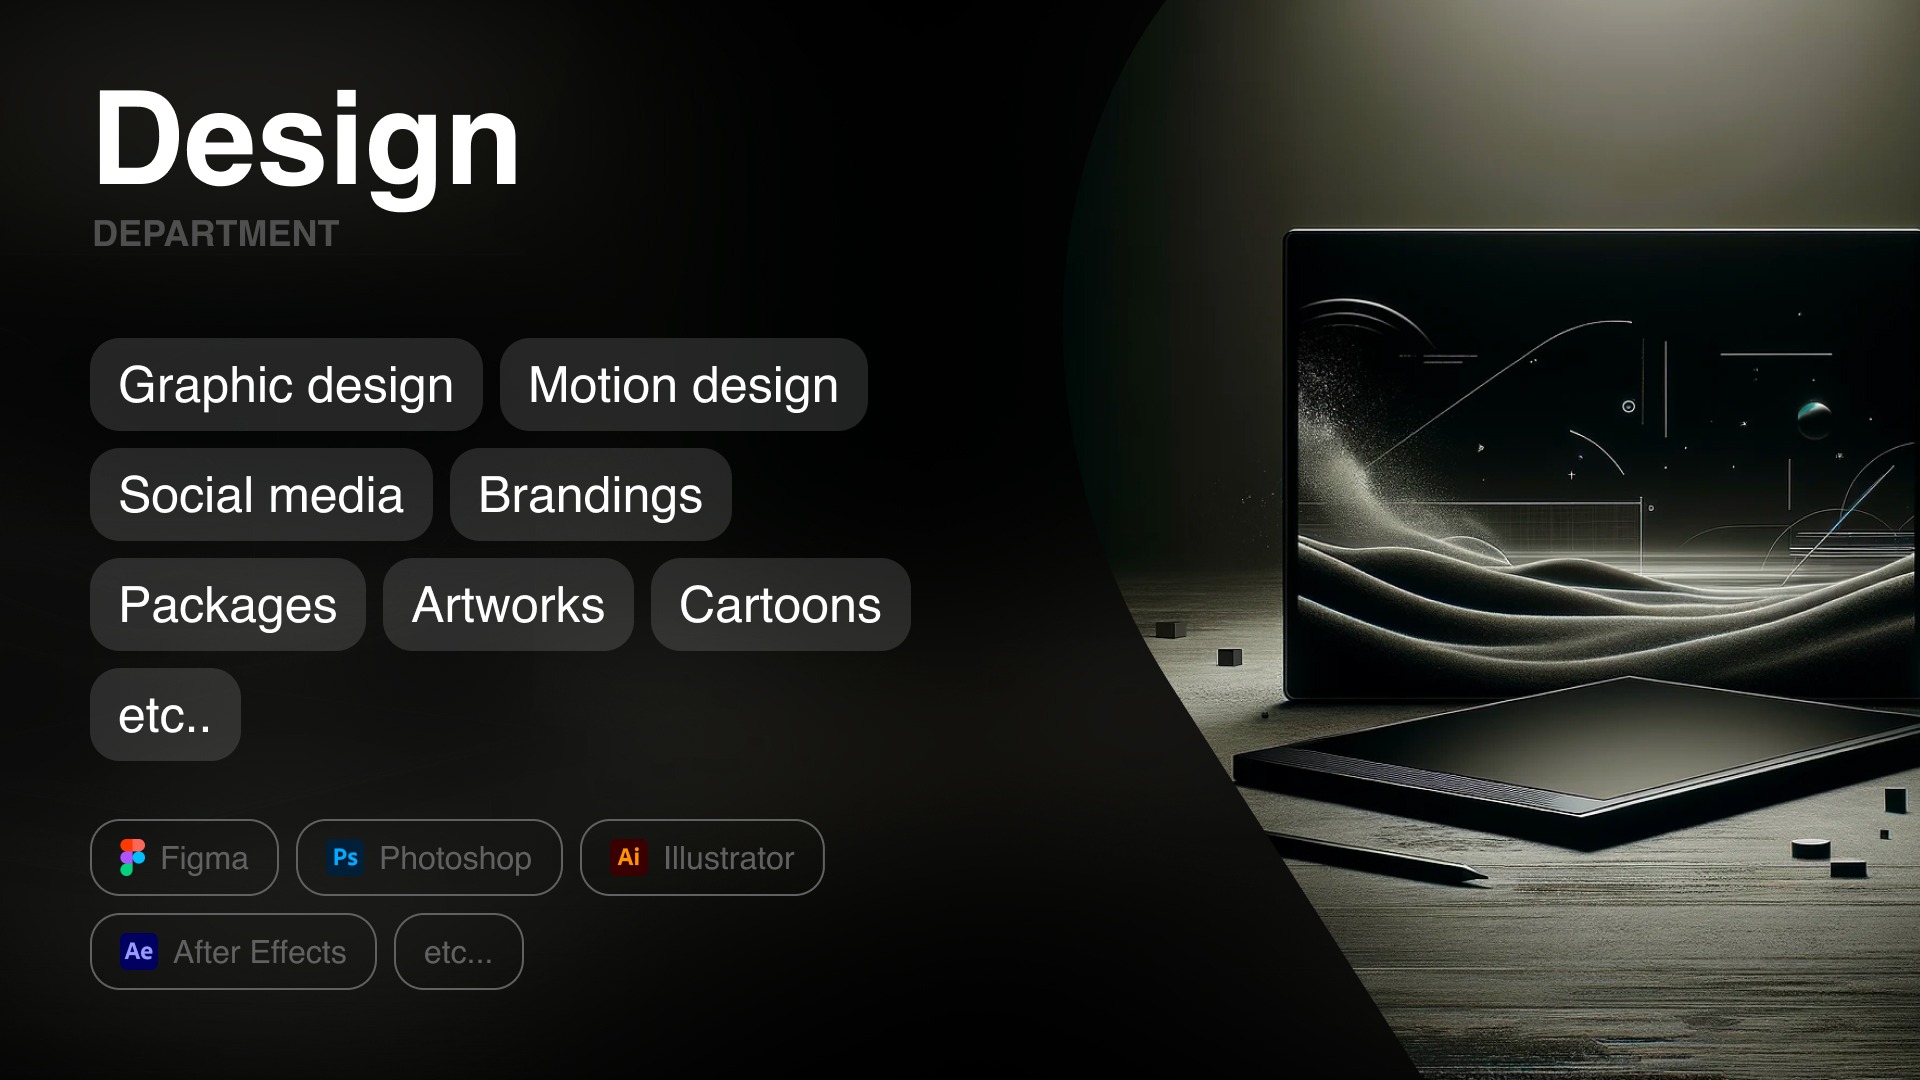This screenshot has height=1080, width=1920.
Task: Select the Motion design tag
Action: pyautogui.click(x=684, y=385)
